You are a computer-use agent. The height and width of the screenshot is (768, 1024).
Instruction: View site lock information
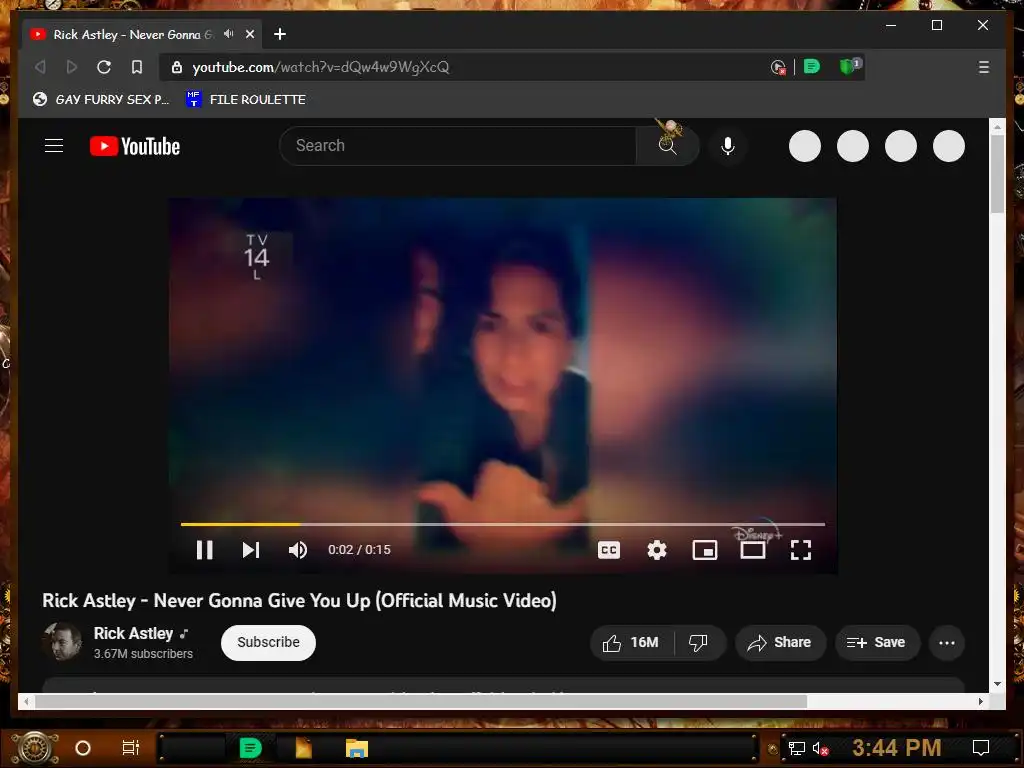(x=176, y=67)
